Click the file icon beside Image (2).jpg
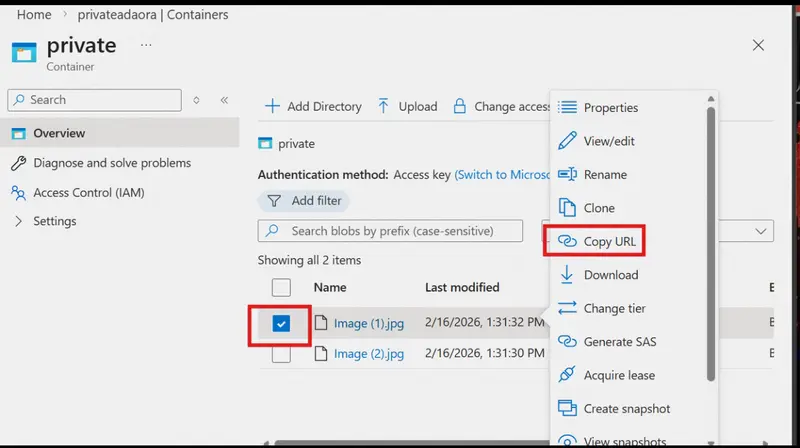The image size is (800, 448). pos(321,354)
